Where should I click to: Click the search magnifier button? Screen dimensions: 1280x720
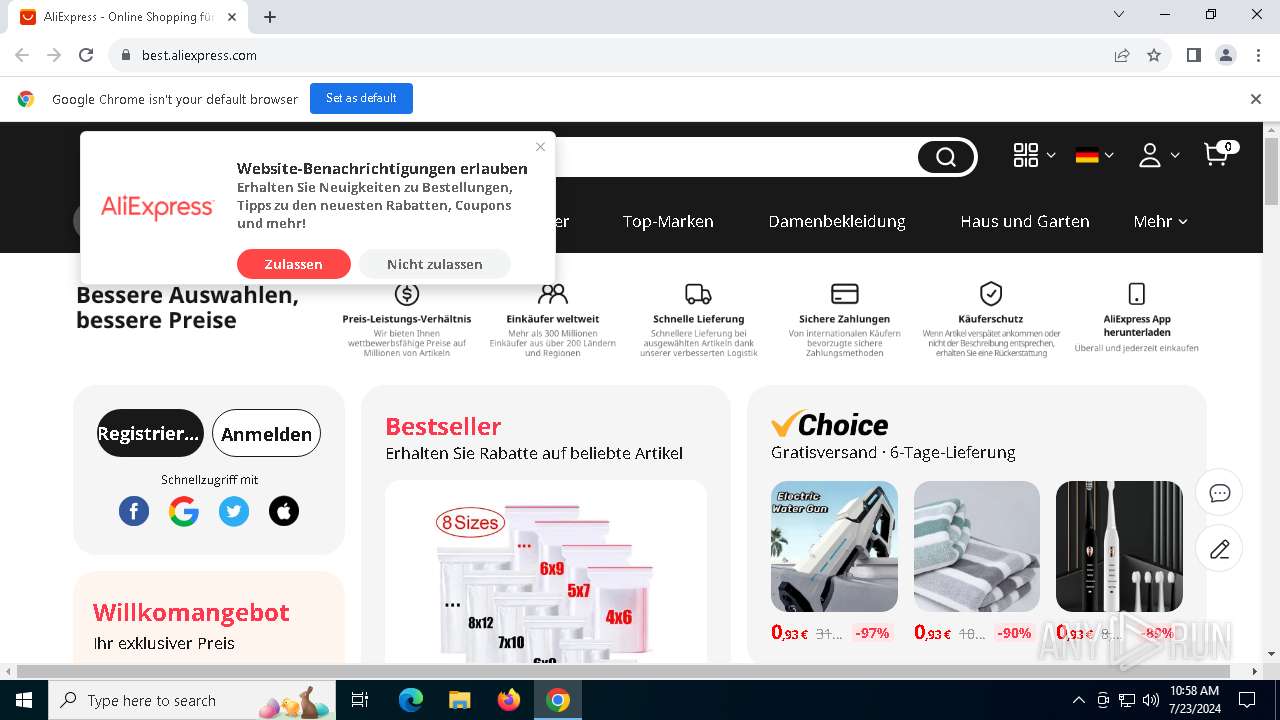tap(946, 157)
